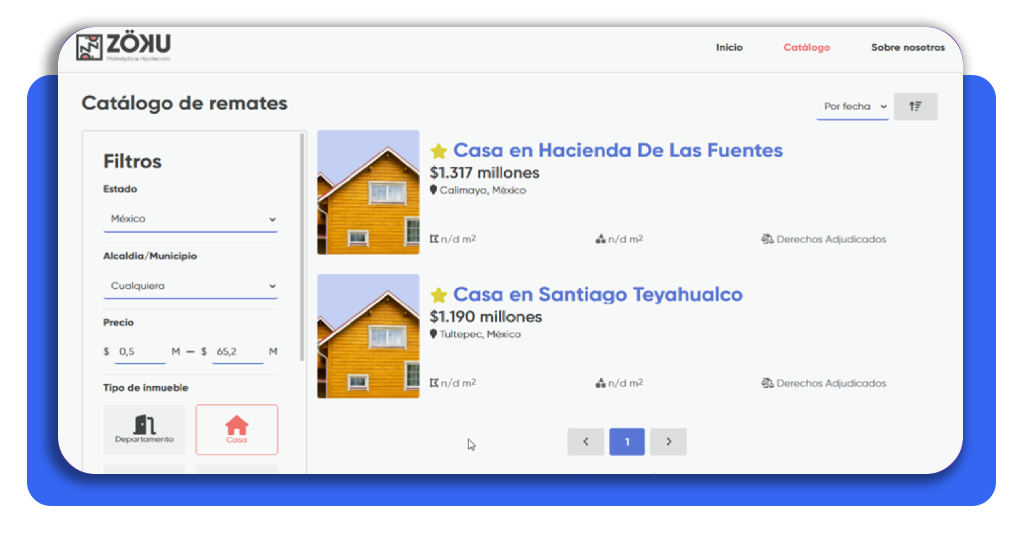Click the Hacienda De Las Fuentes thumbnail

tap(368, 192)
